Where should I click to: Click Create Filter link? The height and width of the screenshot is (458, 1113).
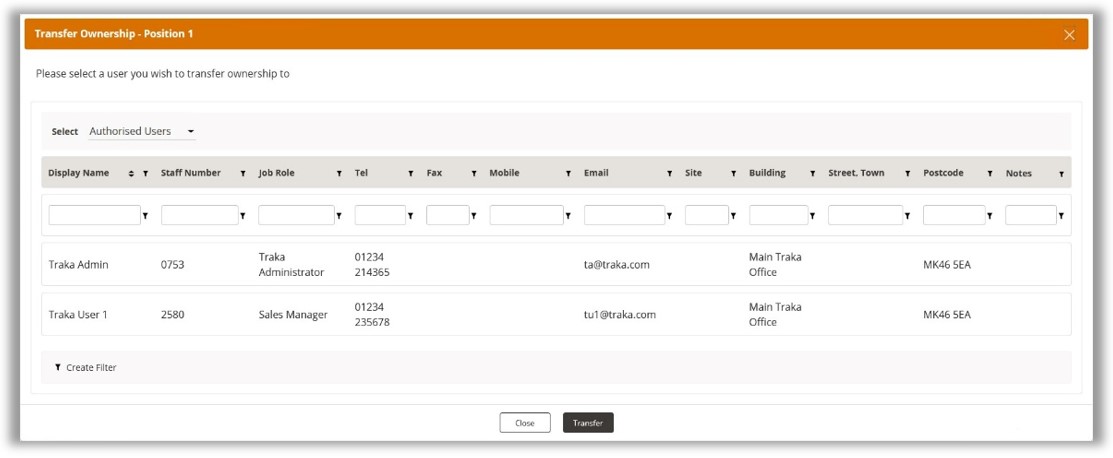pyautogui.click(x=86, y=368)
